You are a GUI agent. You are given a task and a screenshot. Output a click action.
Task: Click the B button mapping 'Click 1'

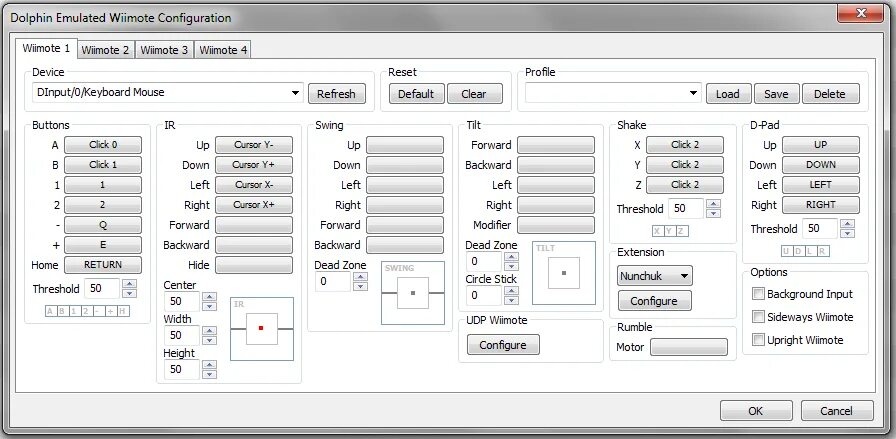[x=103, y=165]
